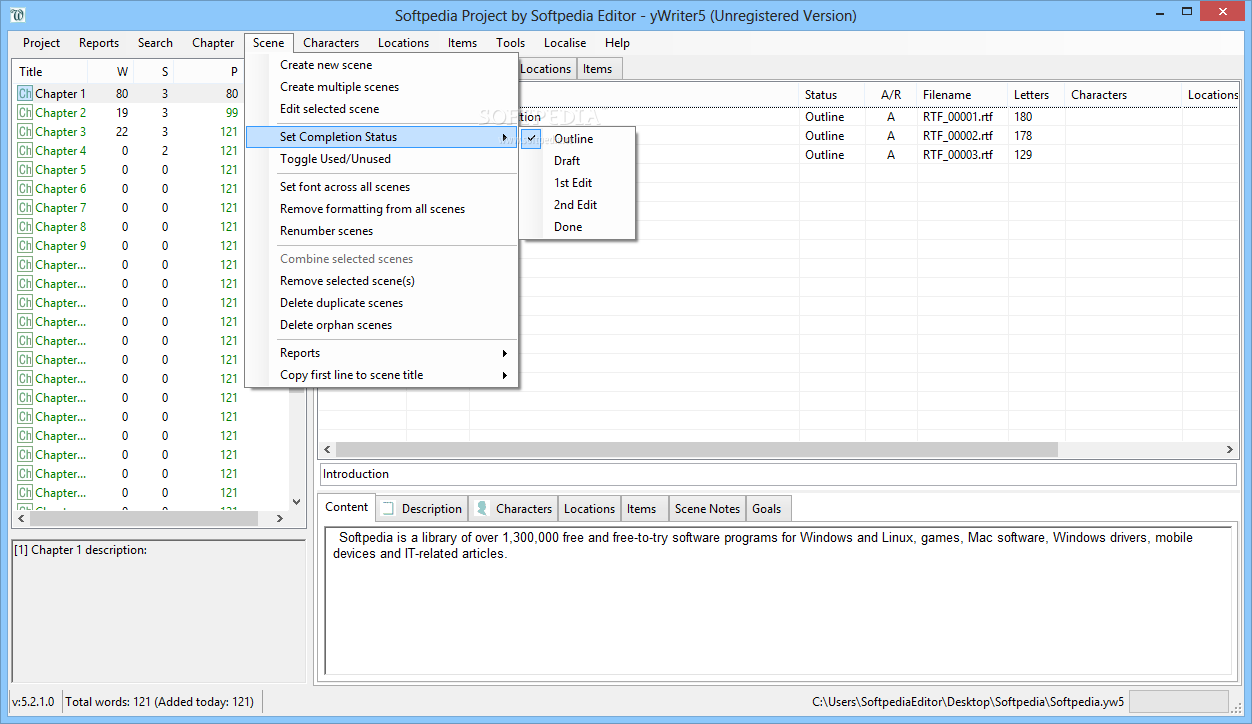Image resolution: width=1252 pixels, height=724 pixels.
Task: Open the Chapter menu
Action: pos(213,43)
